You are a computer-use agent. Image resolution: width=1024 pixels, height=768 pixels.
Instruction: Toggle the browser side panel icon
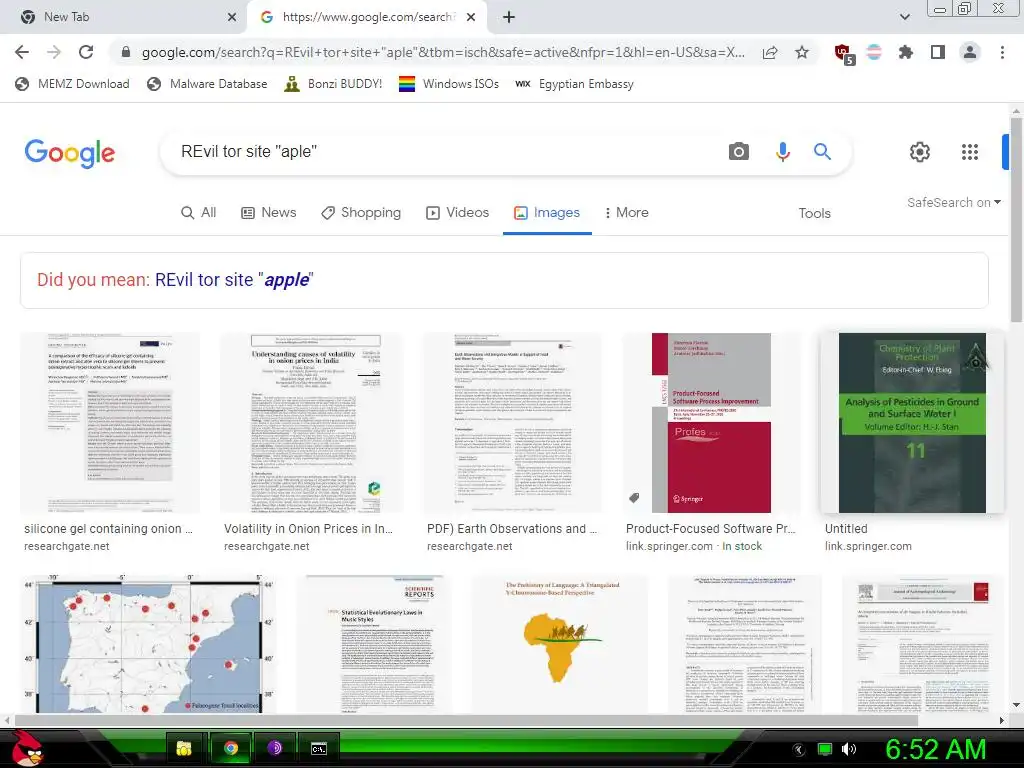[938, 52]
